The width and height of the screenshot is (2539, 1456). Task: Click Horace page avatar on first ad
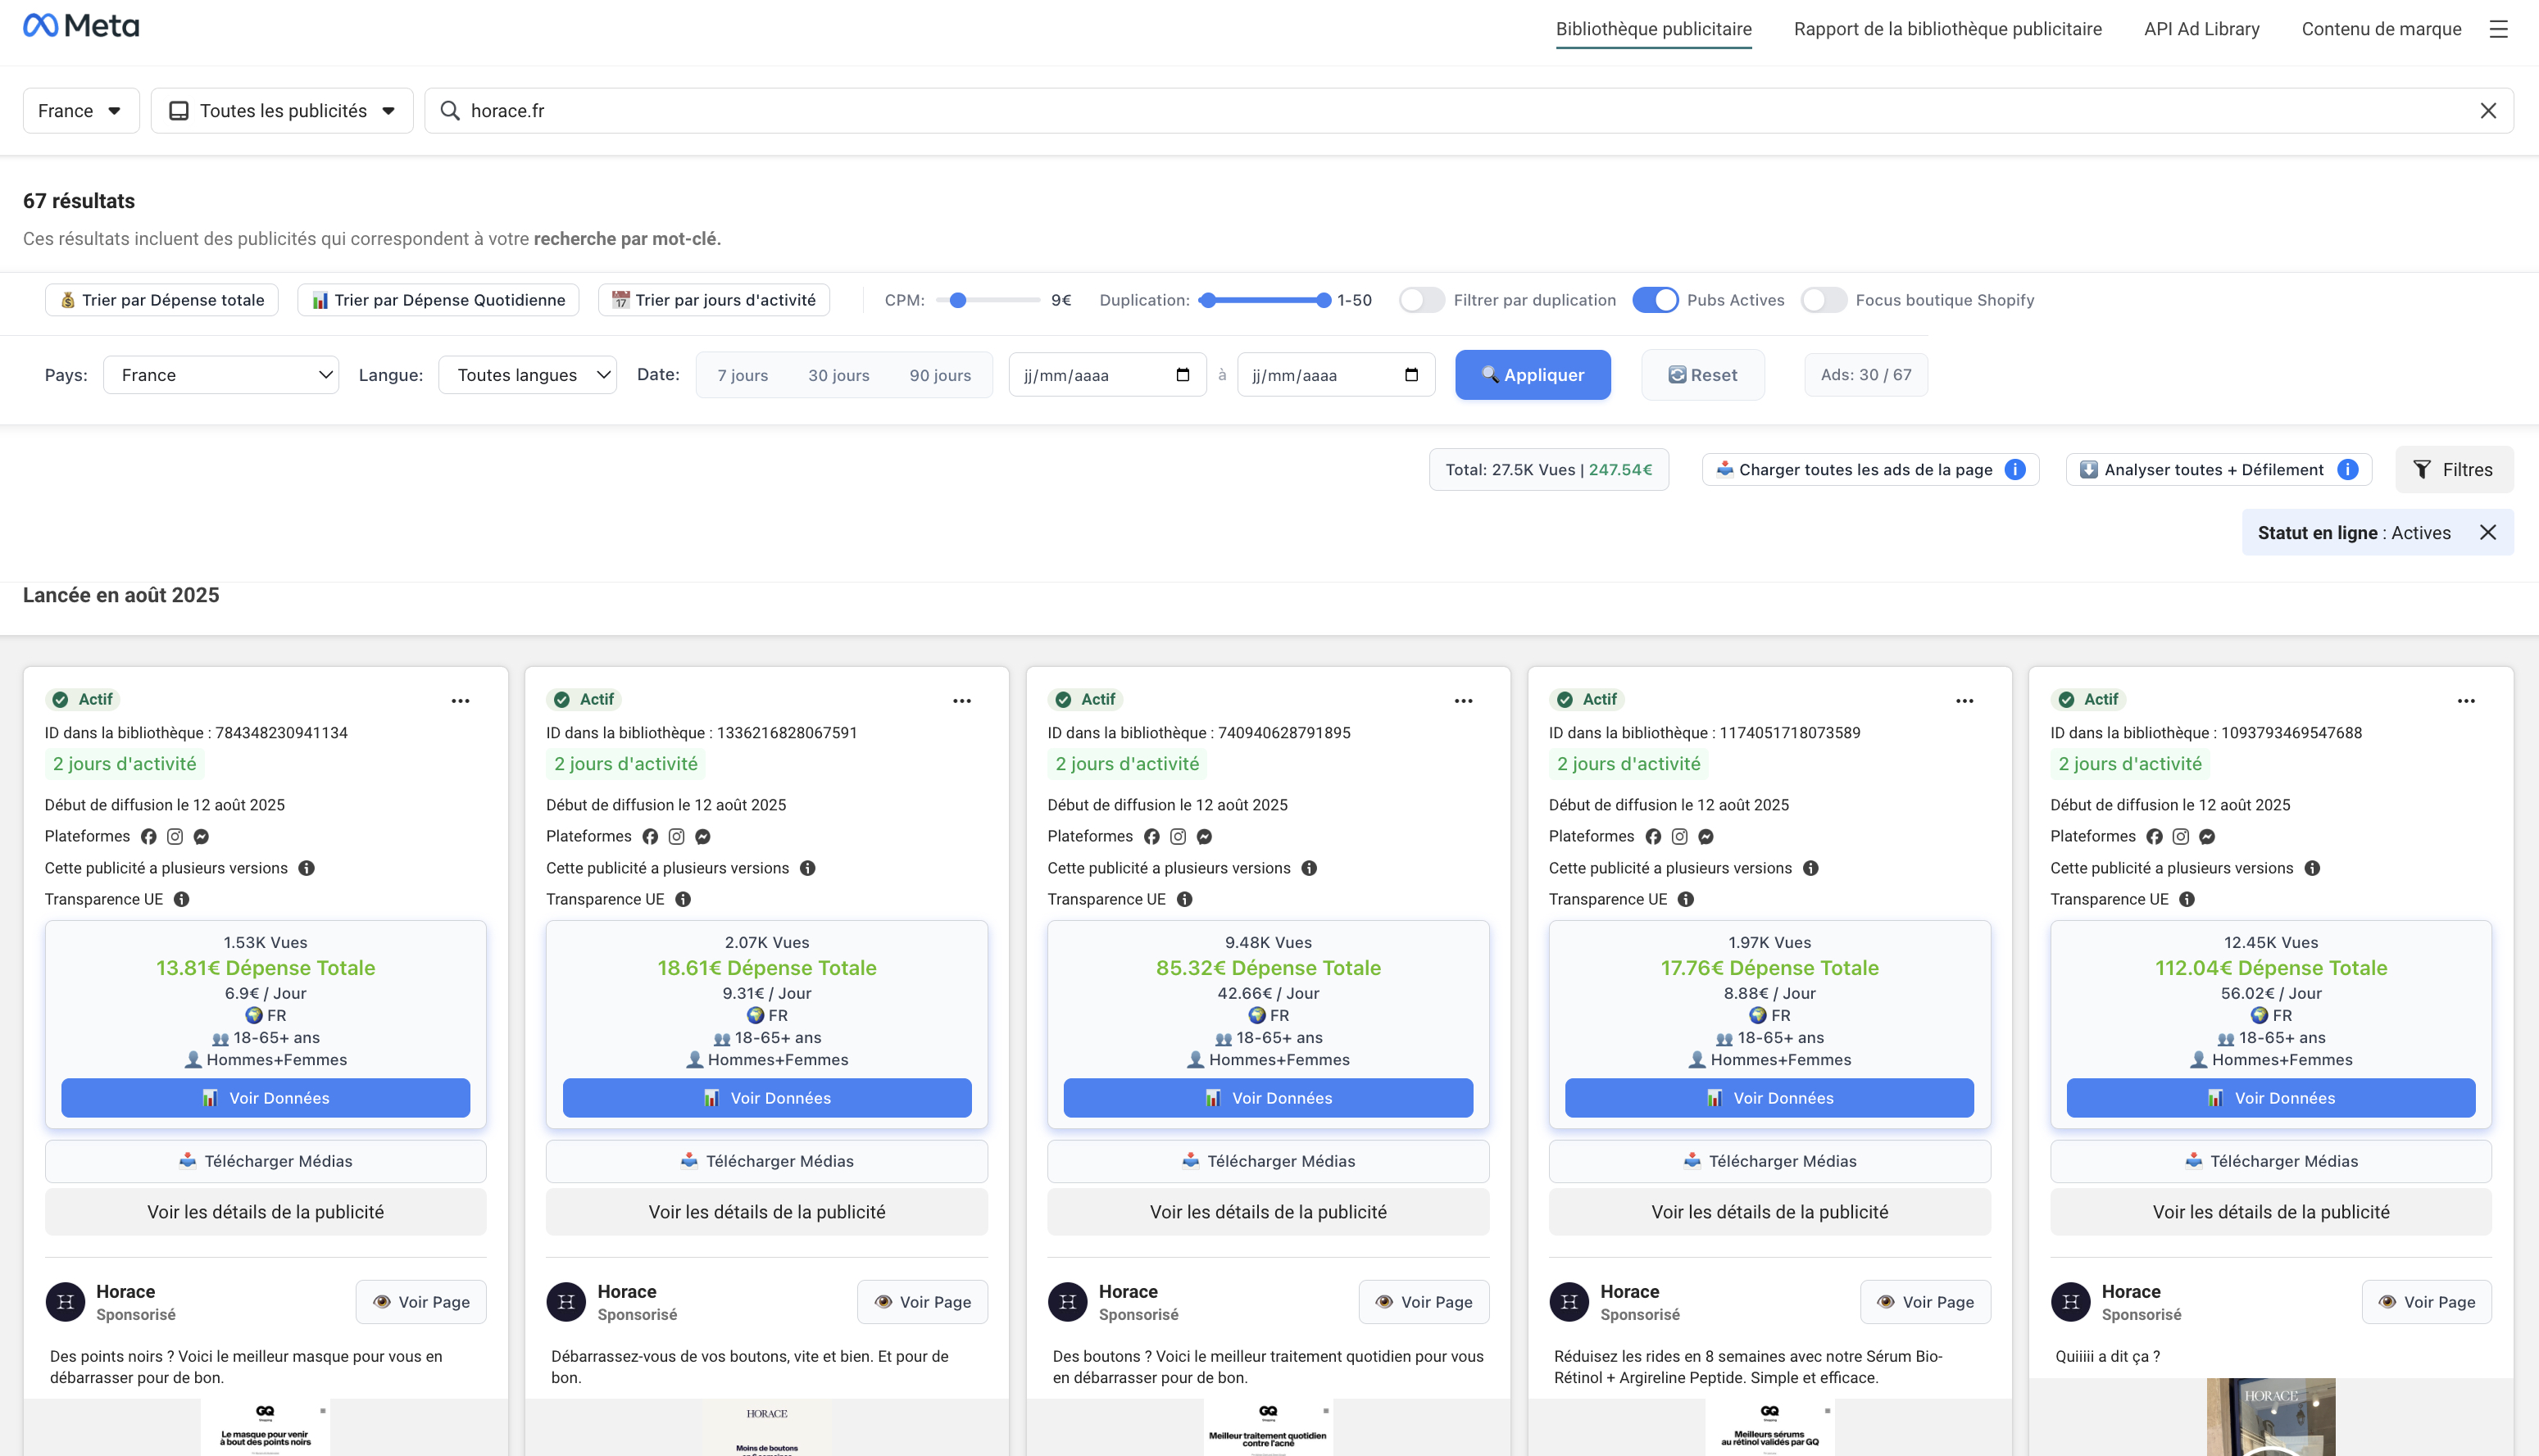(66, 1302)
